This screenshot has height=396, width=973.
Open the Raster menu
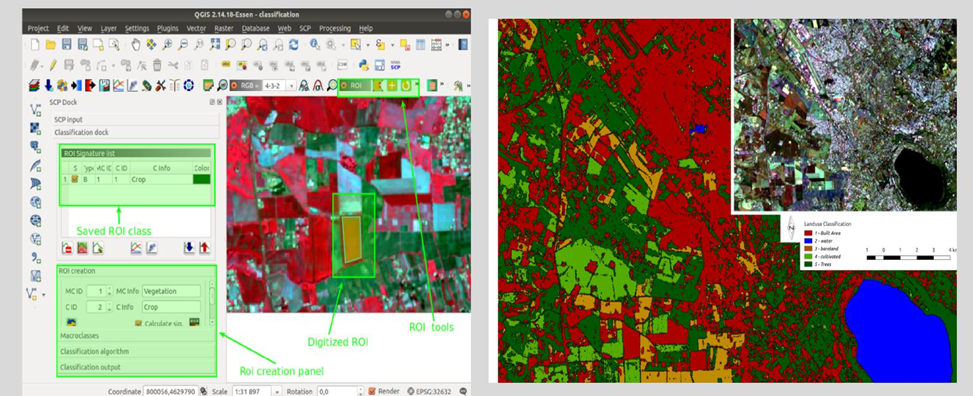click(223, 29)
